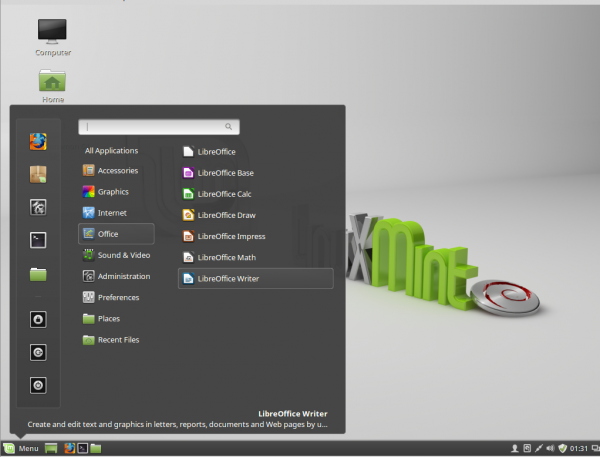Launch Firefox from the bottom panel
Screen dimensions: 600x457
point(70,448)
